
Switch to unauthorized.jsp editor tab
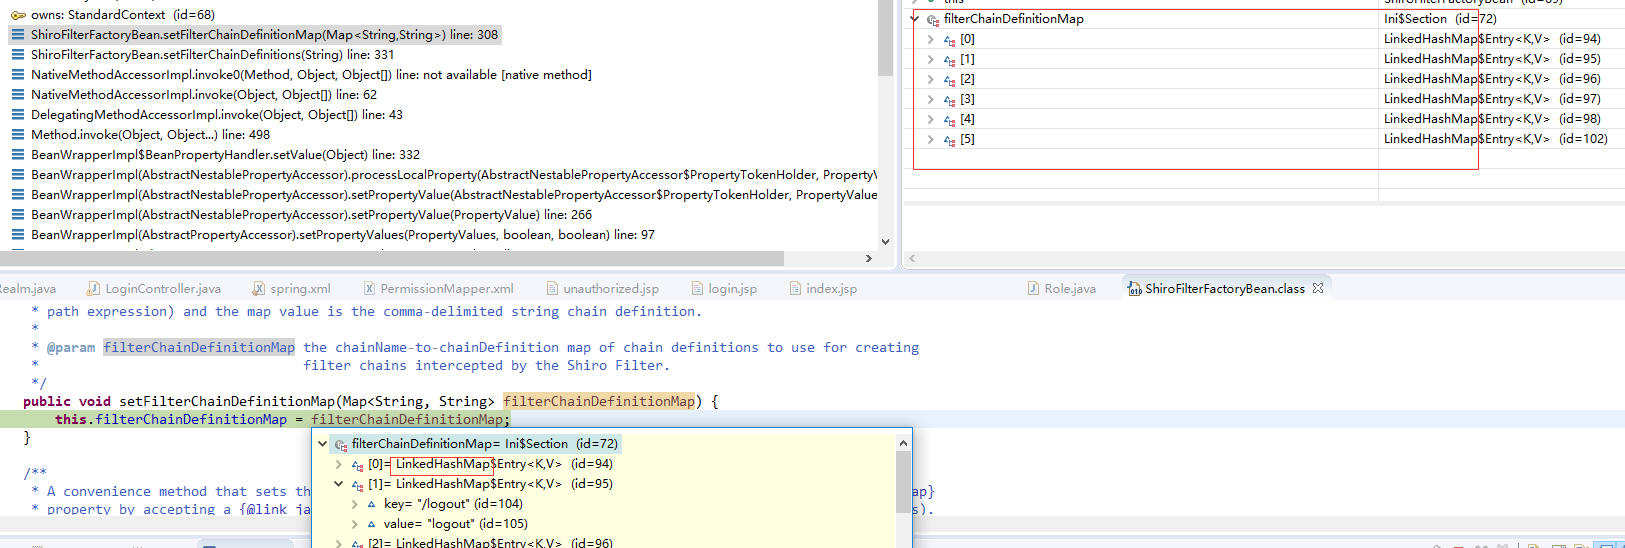(x=602, y=289)
